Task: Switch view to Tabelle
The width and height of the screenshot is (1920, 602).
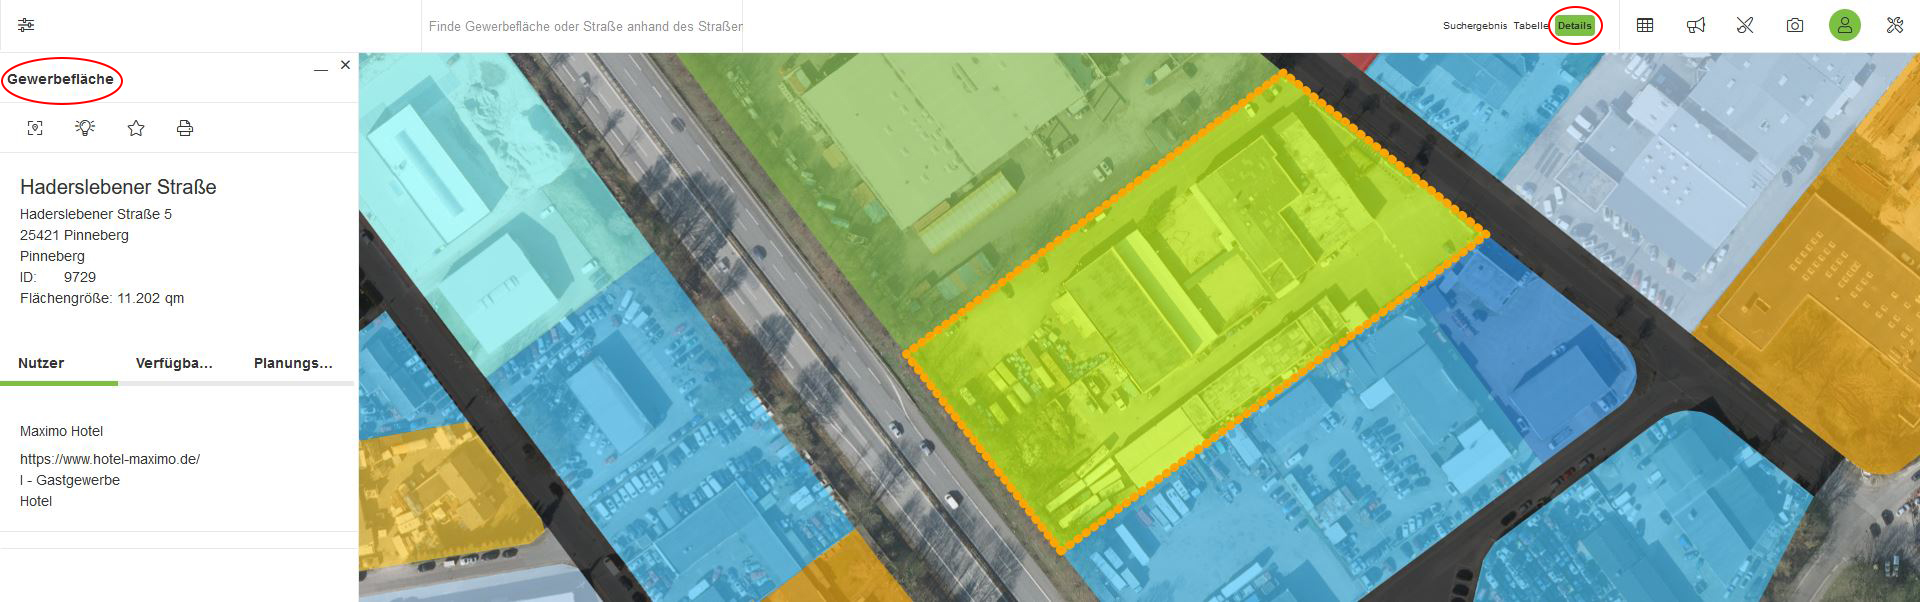Action: point(1529,26)
